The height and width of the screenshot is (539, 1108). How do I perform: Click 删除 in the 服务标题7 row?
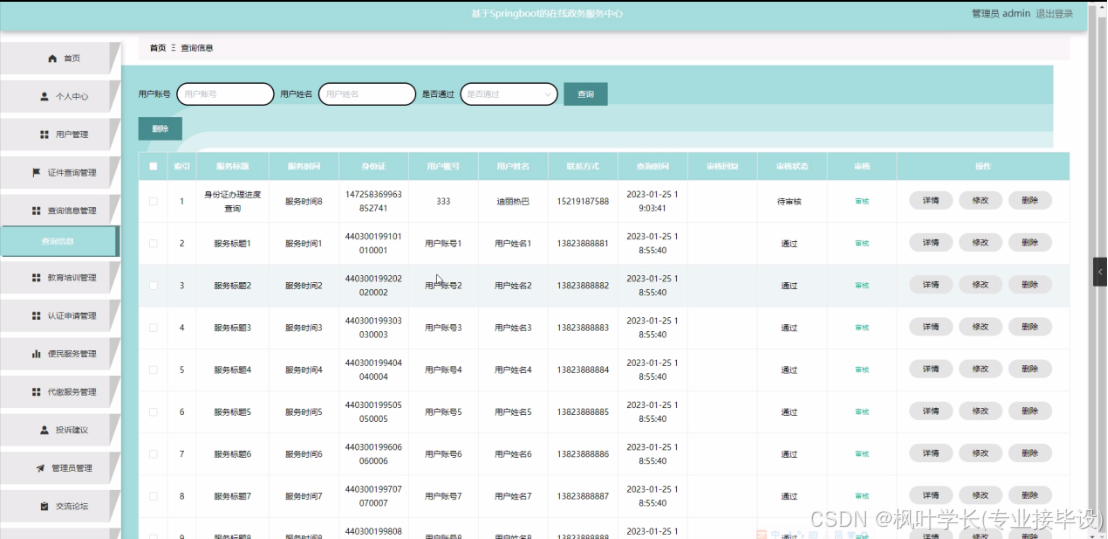point(1030,495)
